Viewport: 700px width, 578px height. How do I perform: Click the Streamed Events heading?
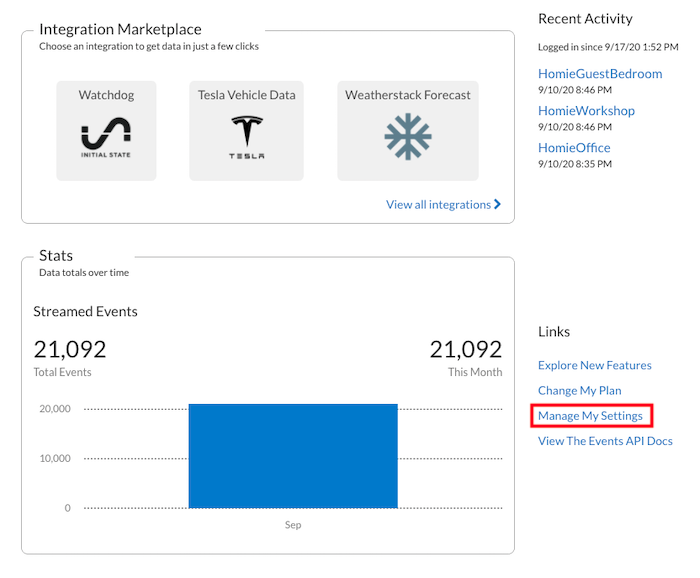point(85,312)
